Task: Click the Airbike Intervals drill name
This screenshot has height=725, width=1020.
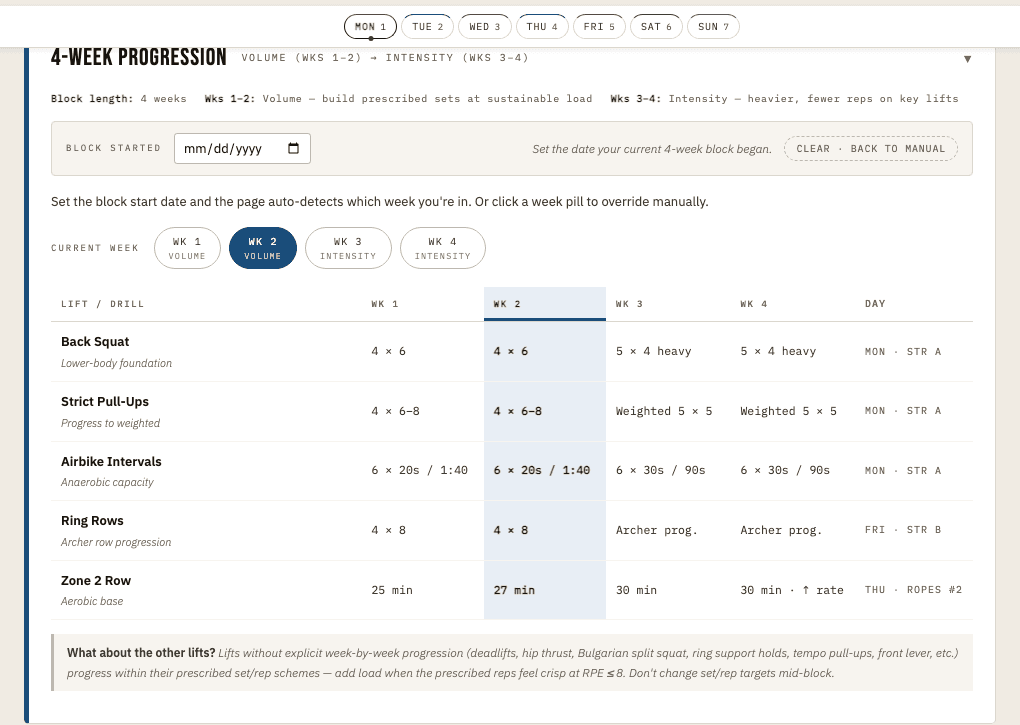Action: pyautogui.click(x=111, y=461)
